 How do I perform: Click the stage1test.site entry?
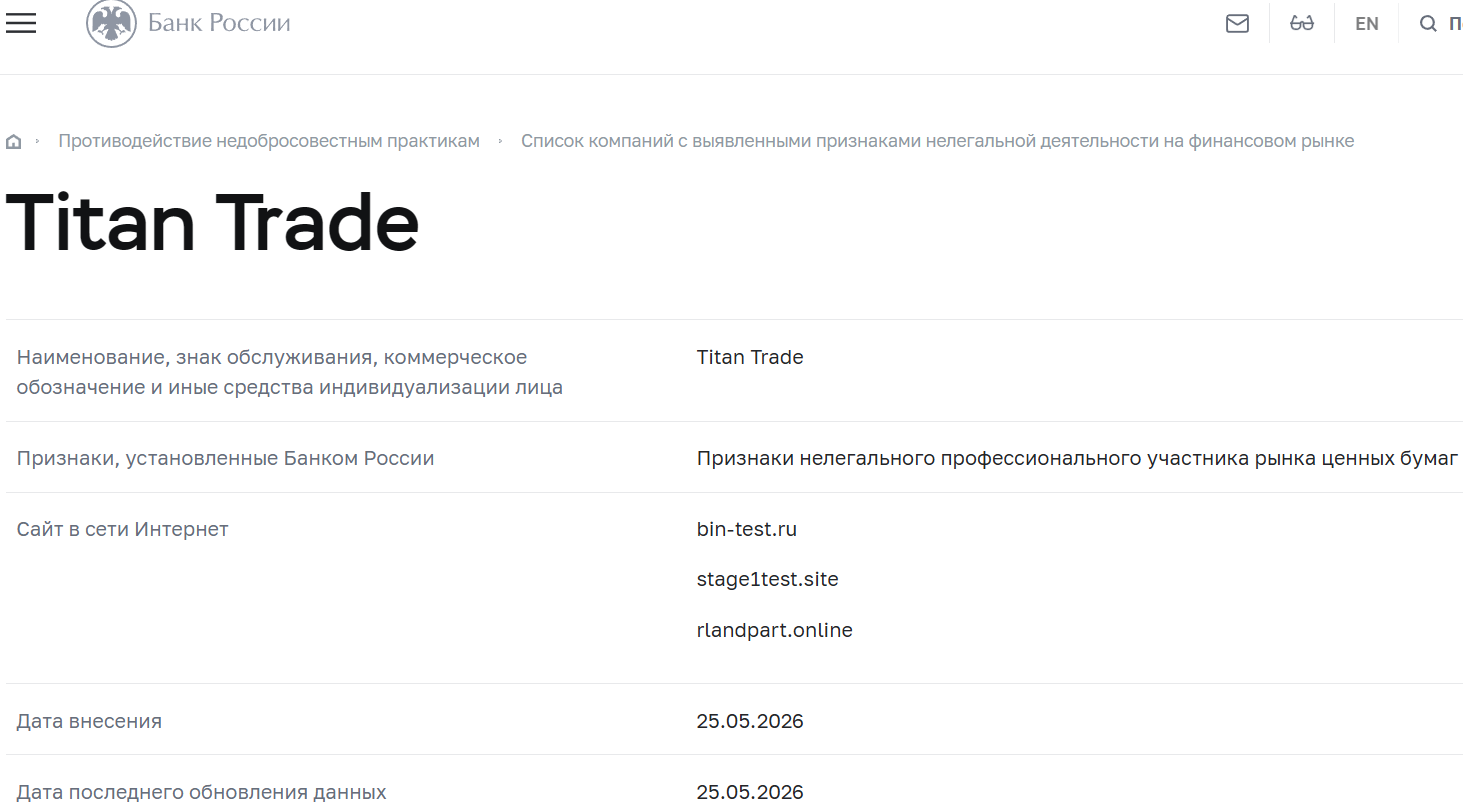pyautogui.click(x=768, y=579)
